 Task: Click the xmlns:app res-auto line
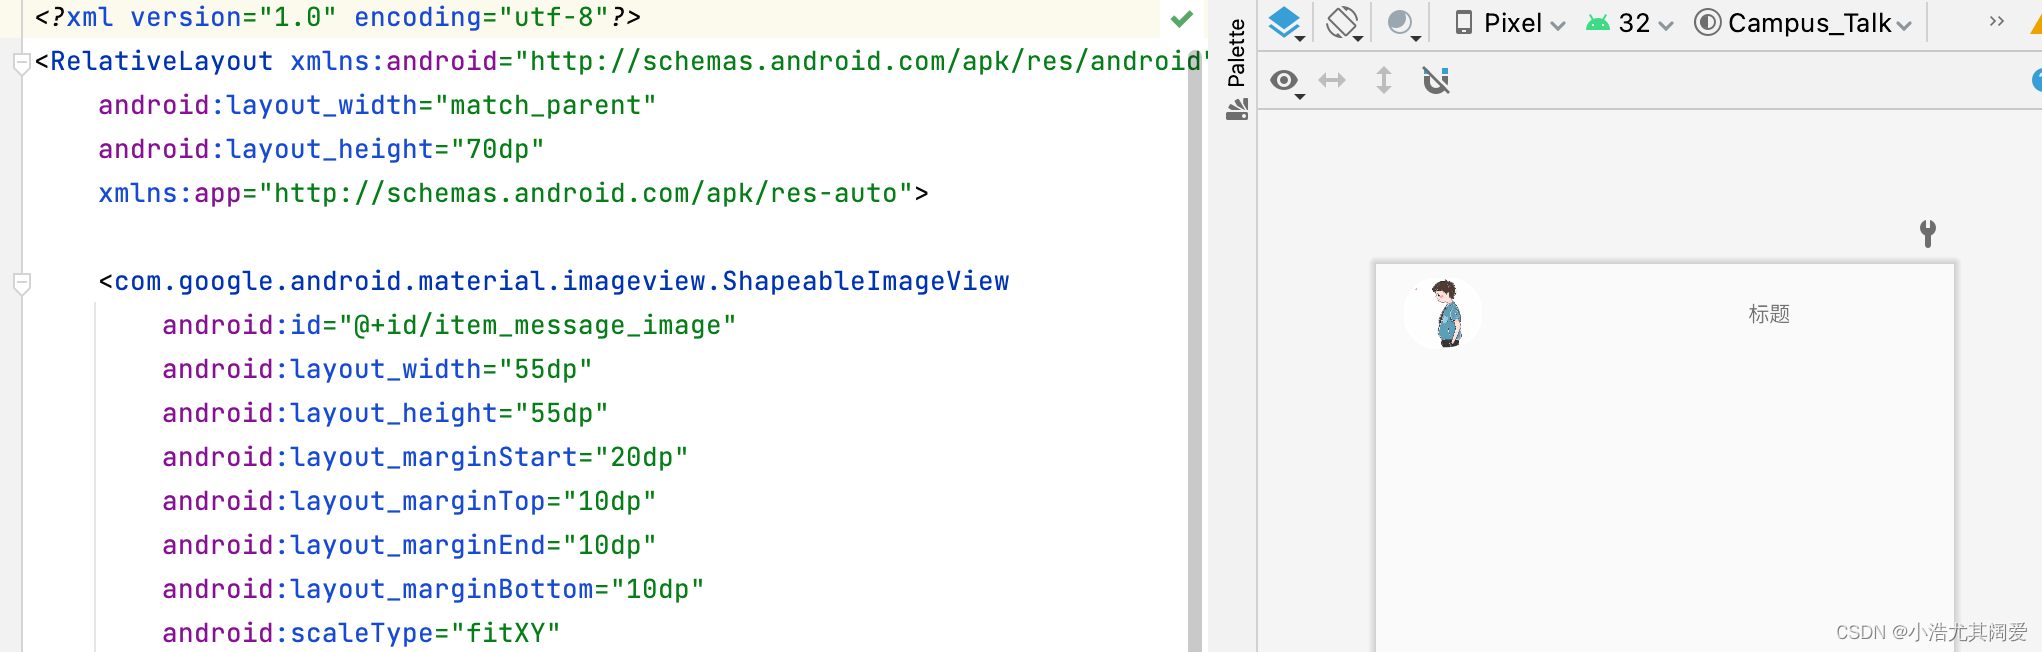(x=513, y=193)
